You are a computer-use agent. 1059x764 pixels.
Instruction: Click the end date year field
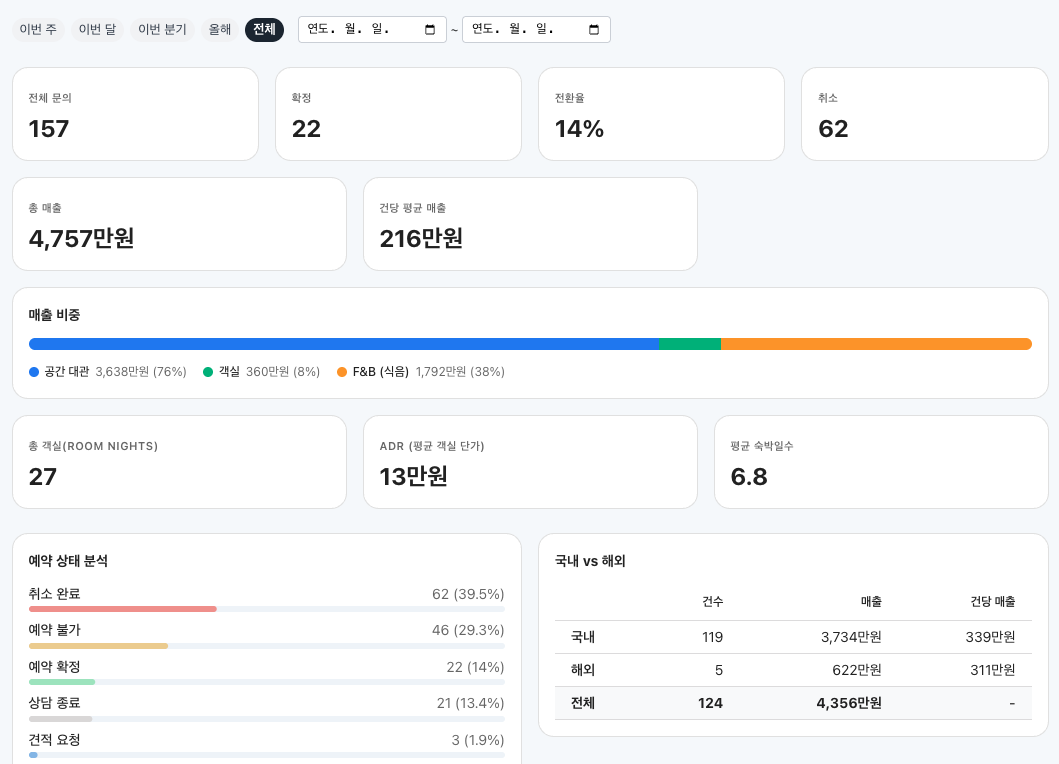[483, 30]
